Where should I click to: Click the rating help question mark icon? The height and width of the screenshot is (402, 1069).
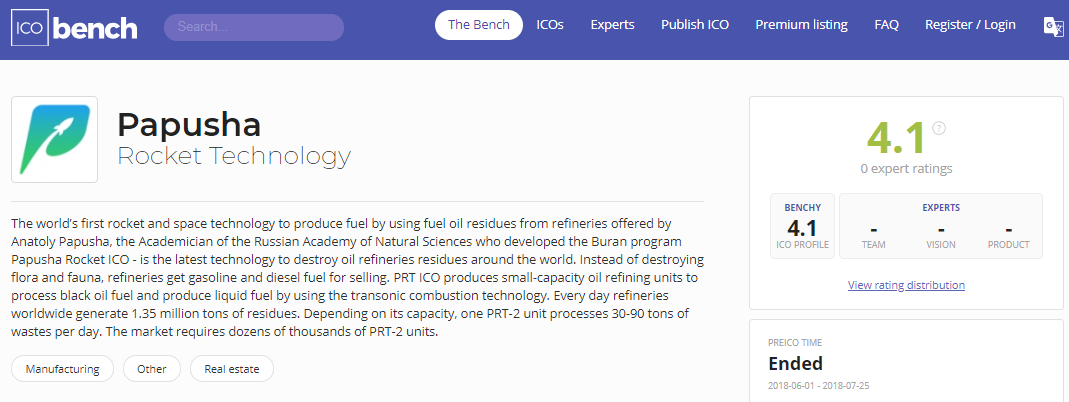939,128
